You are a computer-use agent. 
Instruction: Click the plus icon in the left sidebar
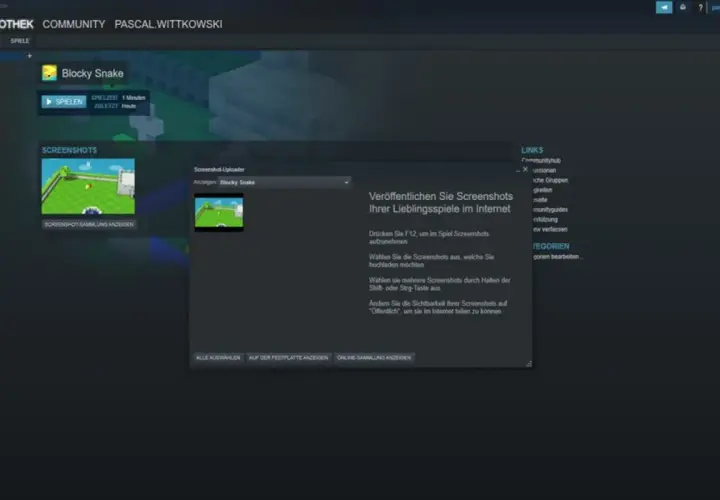29,56
